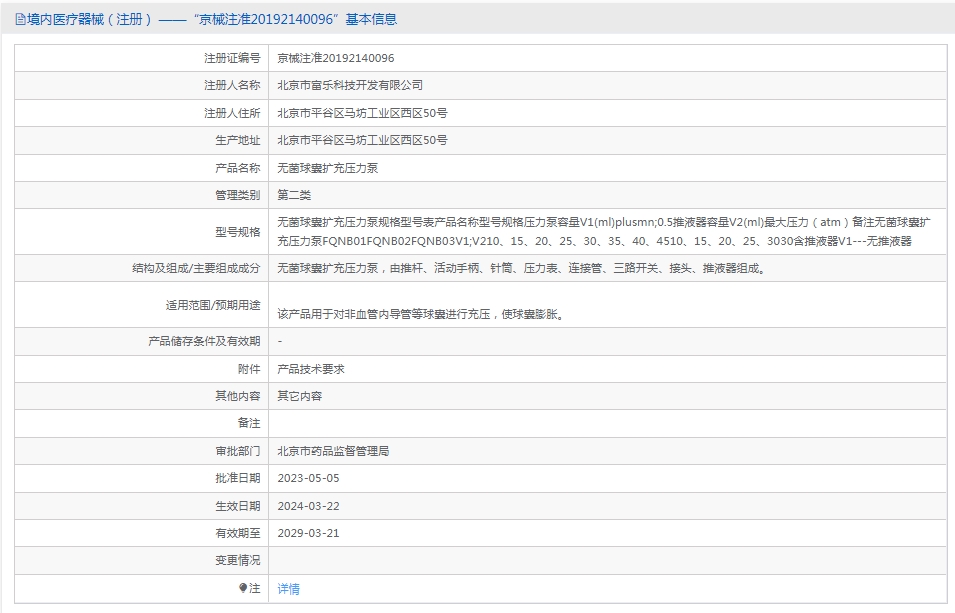
Task: Click expiry date 2029-03-21
Action: click(308, 533)
